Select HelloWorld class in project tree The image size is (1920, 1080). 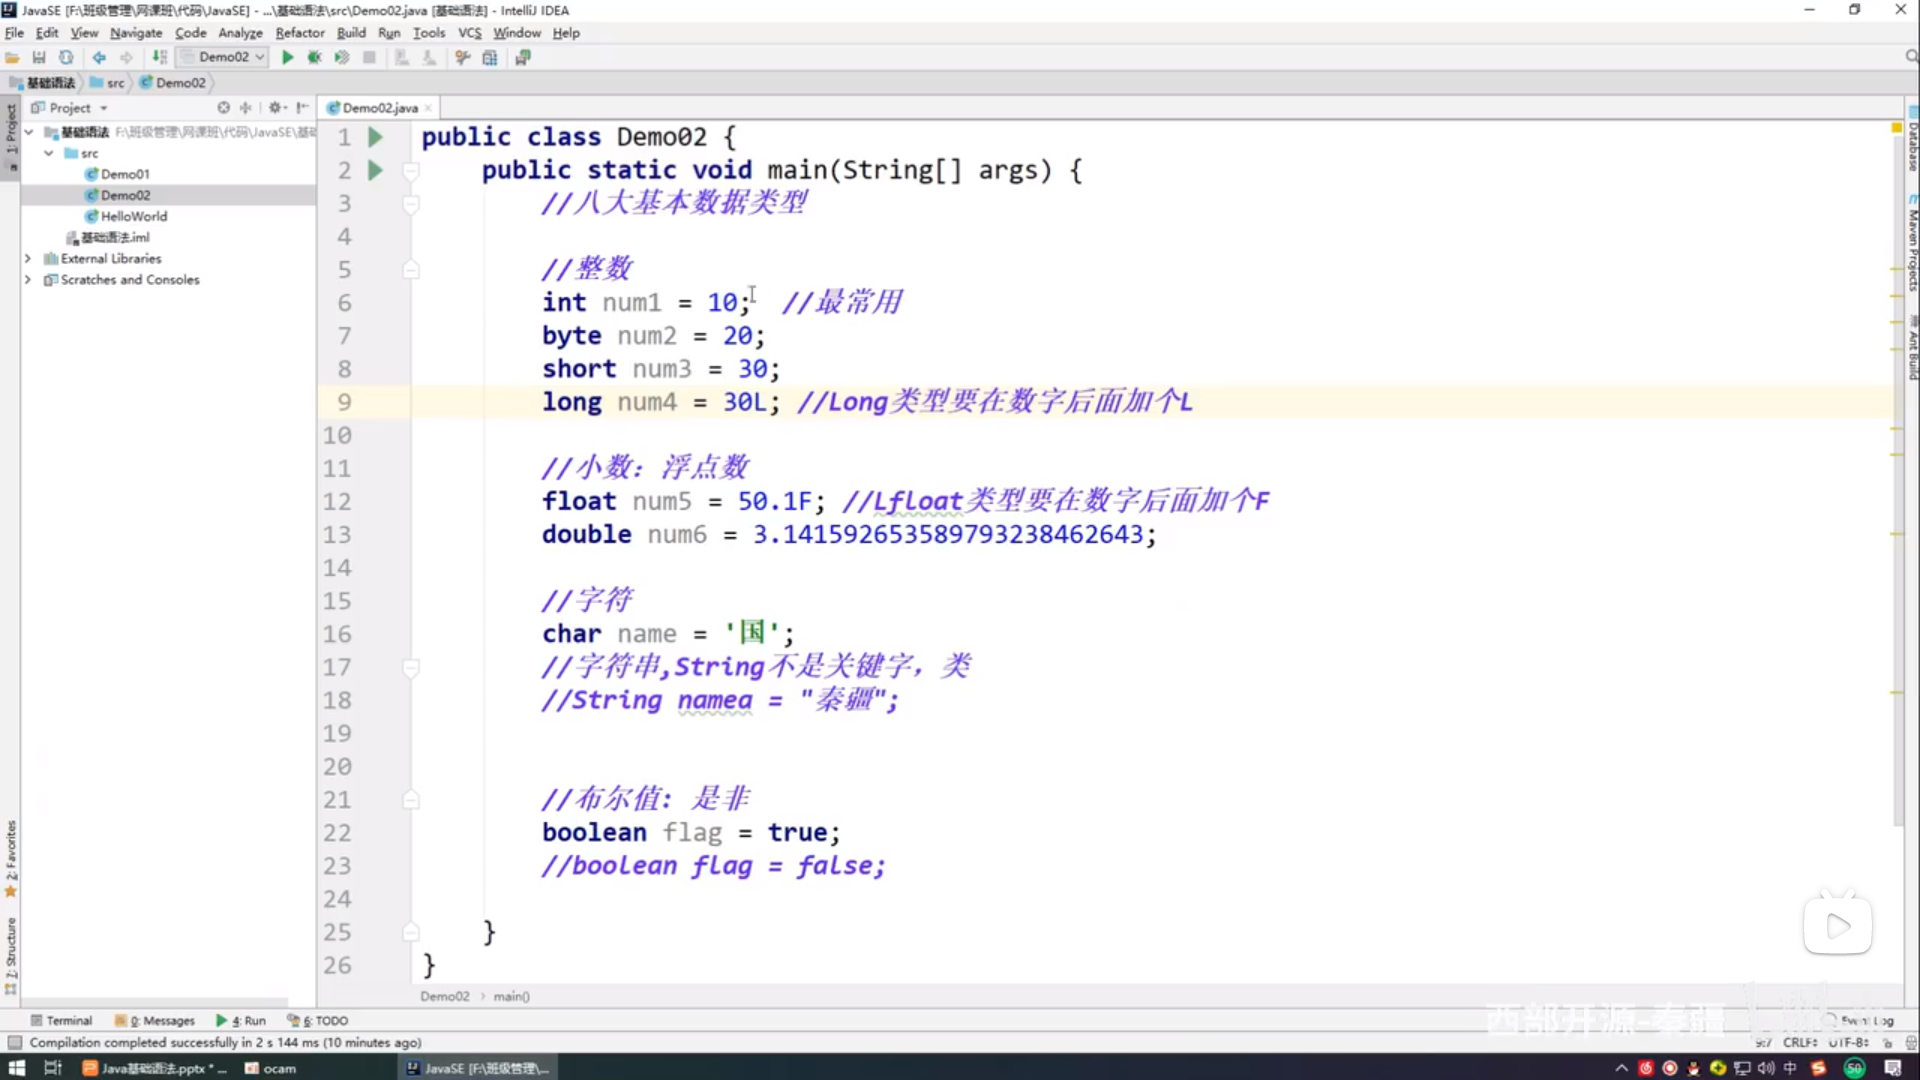(133, 216)
